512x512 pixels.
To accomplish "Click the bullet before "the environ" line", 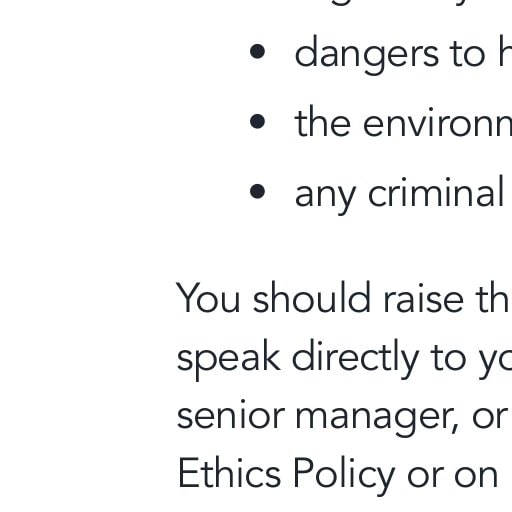I will [x=257, y=122].
